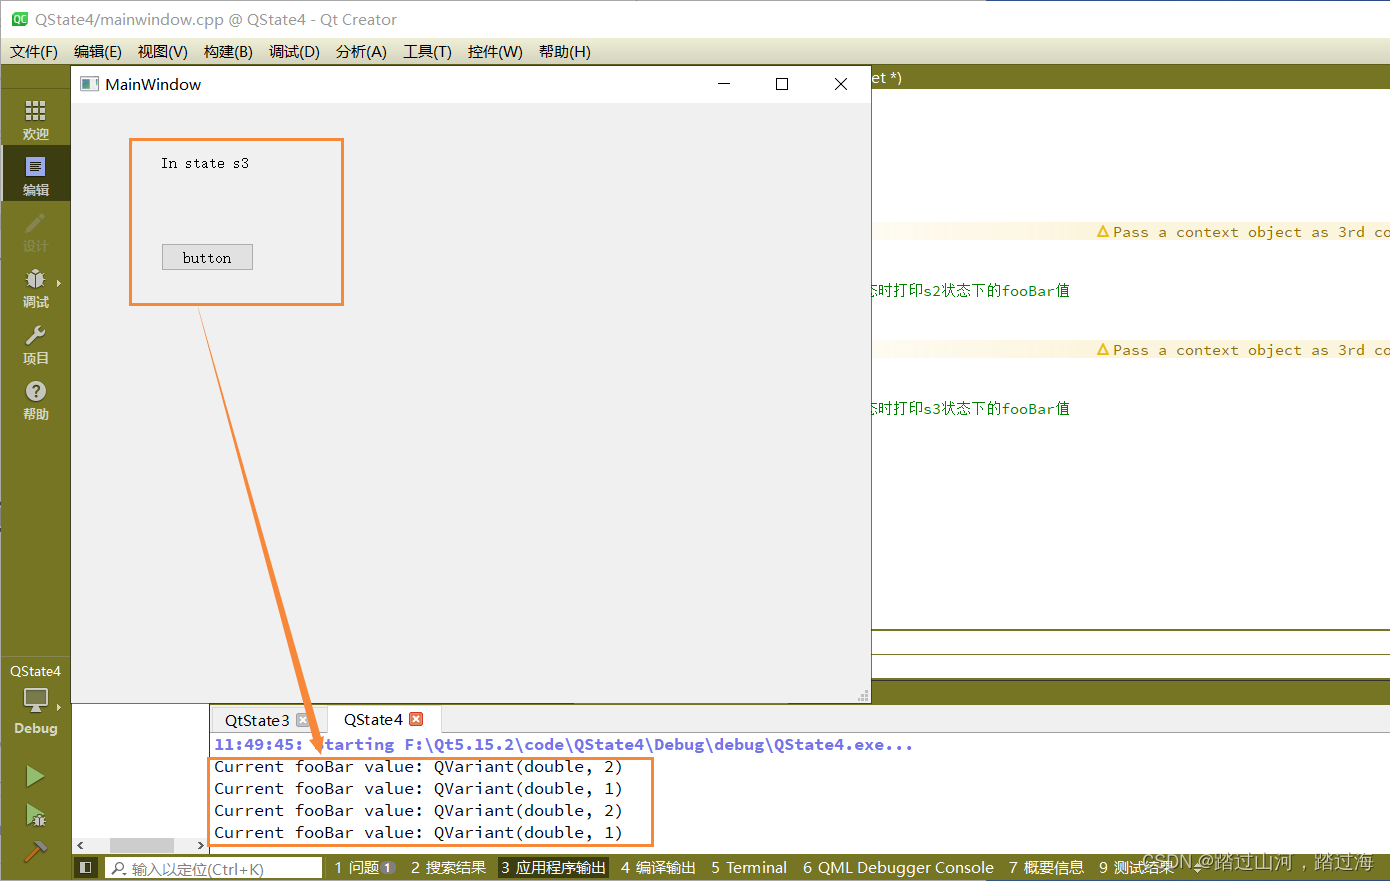1390x881 pixels.
Task: Open the 分析(A) menu
Action: coord(361,52)
